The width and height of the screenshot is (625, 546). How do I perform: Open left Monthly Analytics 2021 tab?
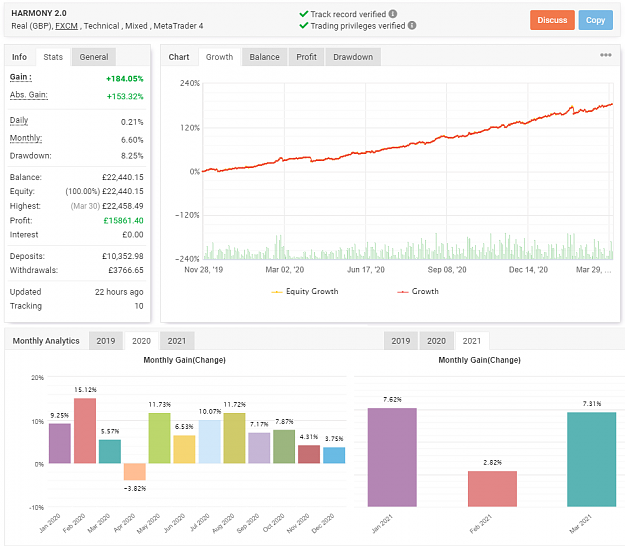coord(177,341)
